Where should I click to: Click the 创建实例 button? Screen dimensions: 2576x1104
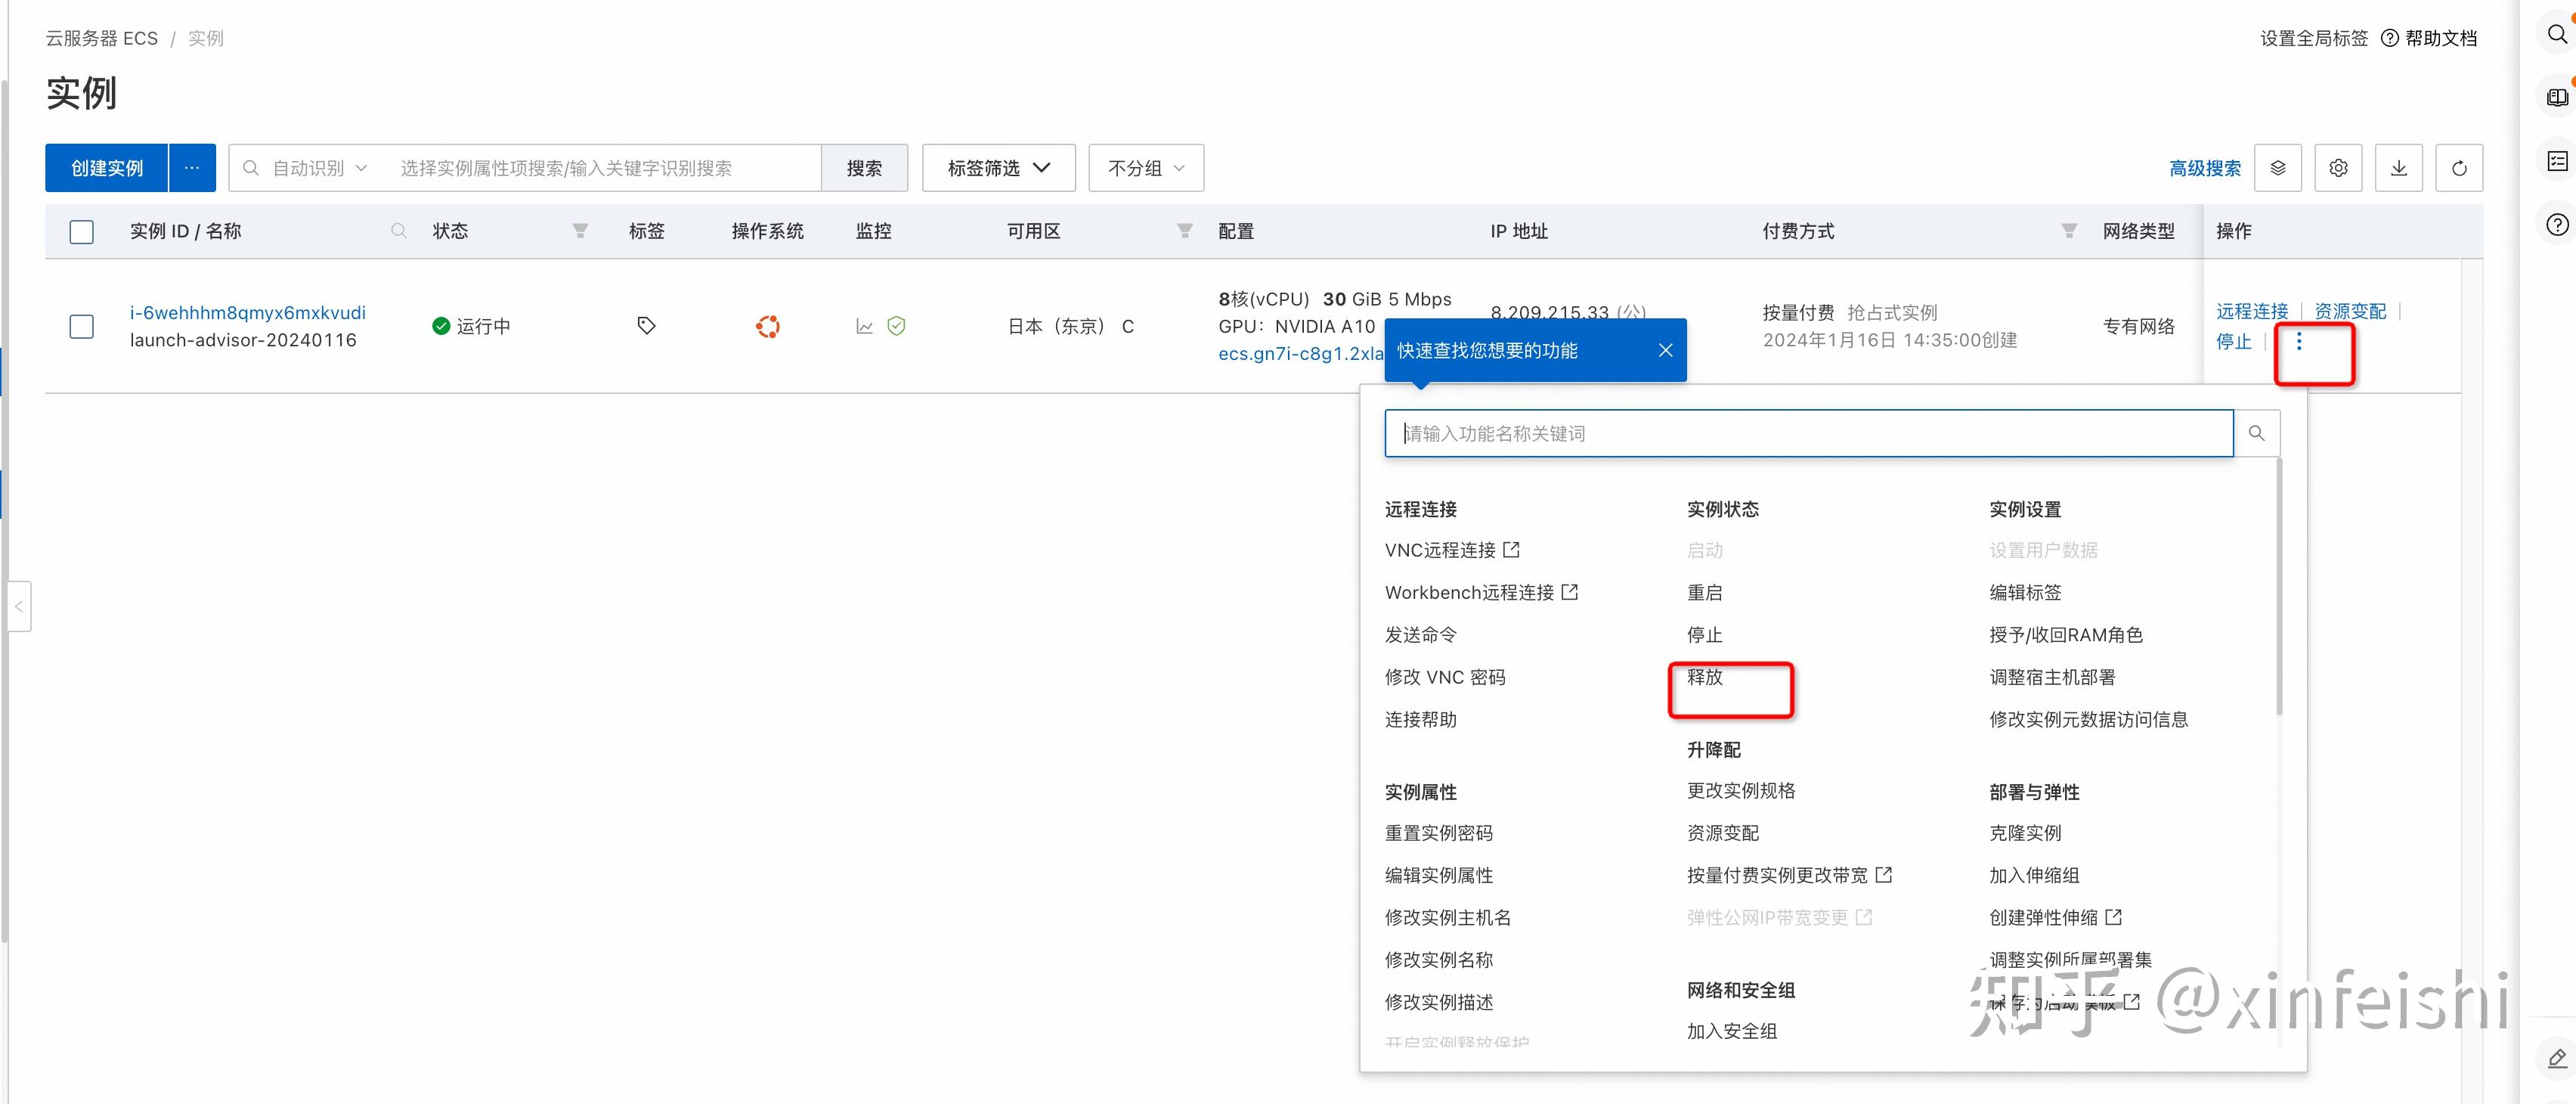[x=105, y=167]
